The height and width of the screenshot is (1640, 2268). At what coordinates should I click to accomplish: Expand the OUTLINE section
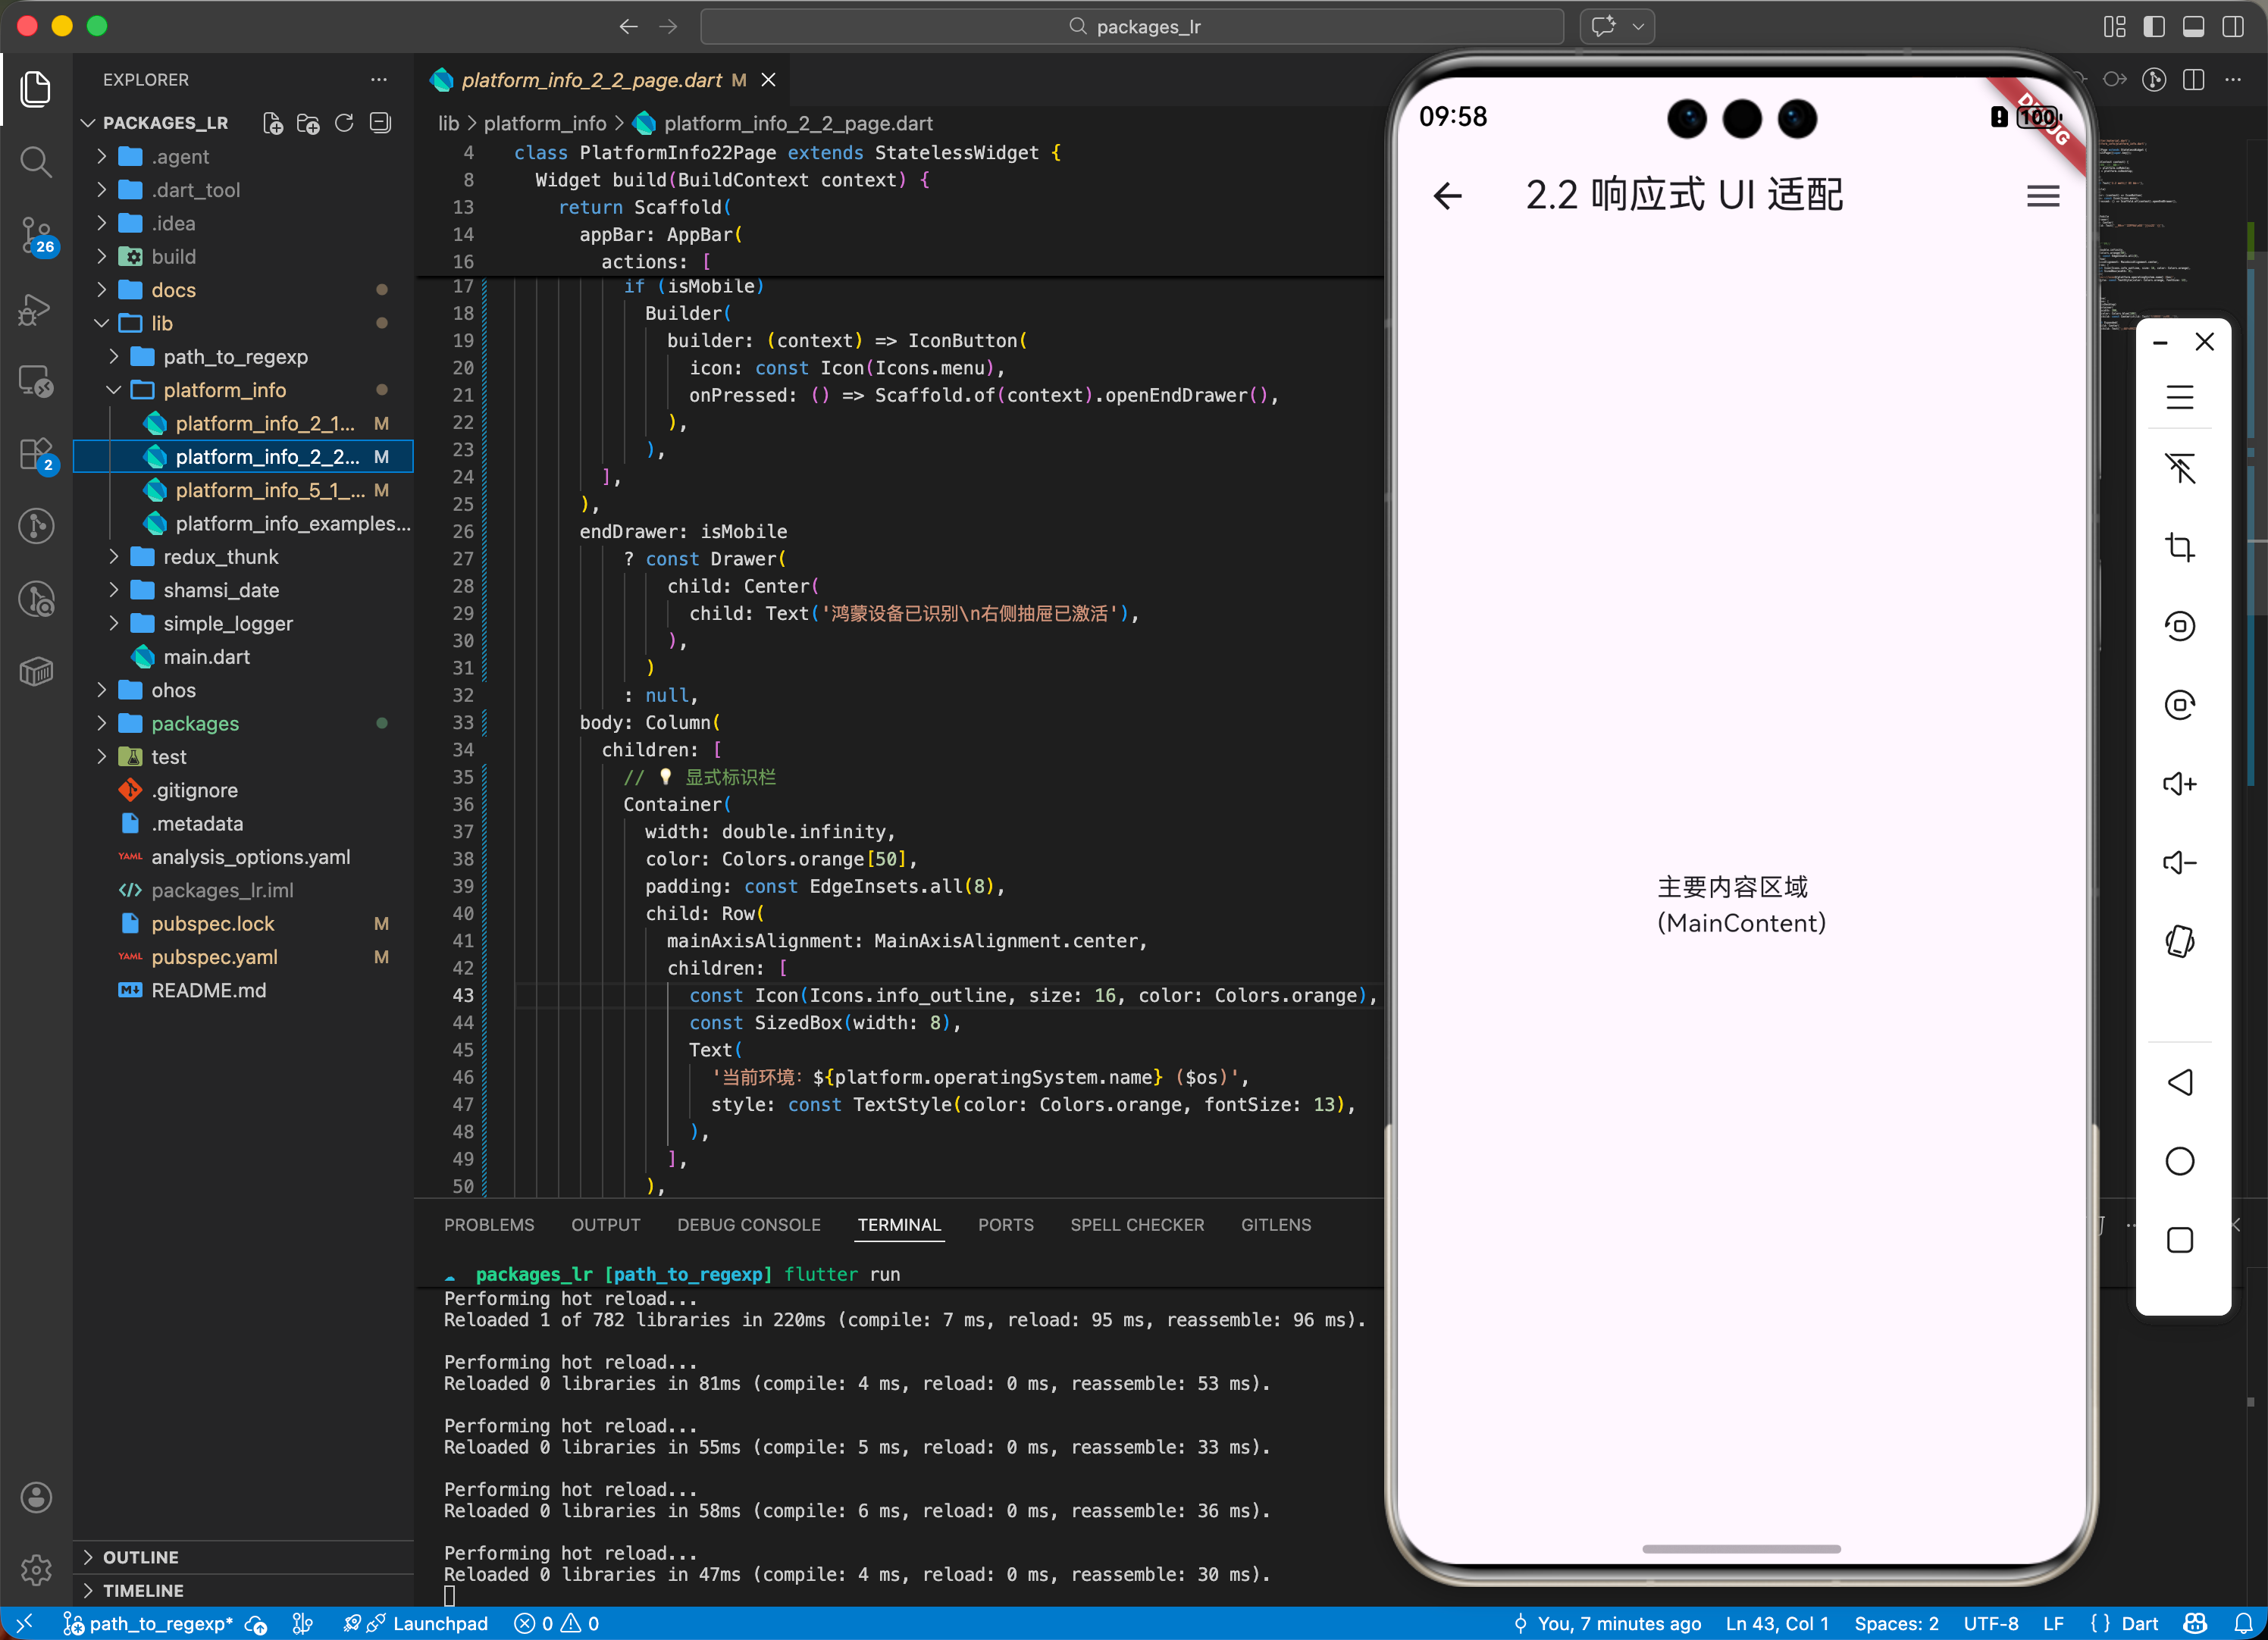coord(140,1557)
